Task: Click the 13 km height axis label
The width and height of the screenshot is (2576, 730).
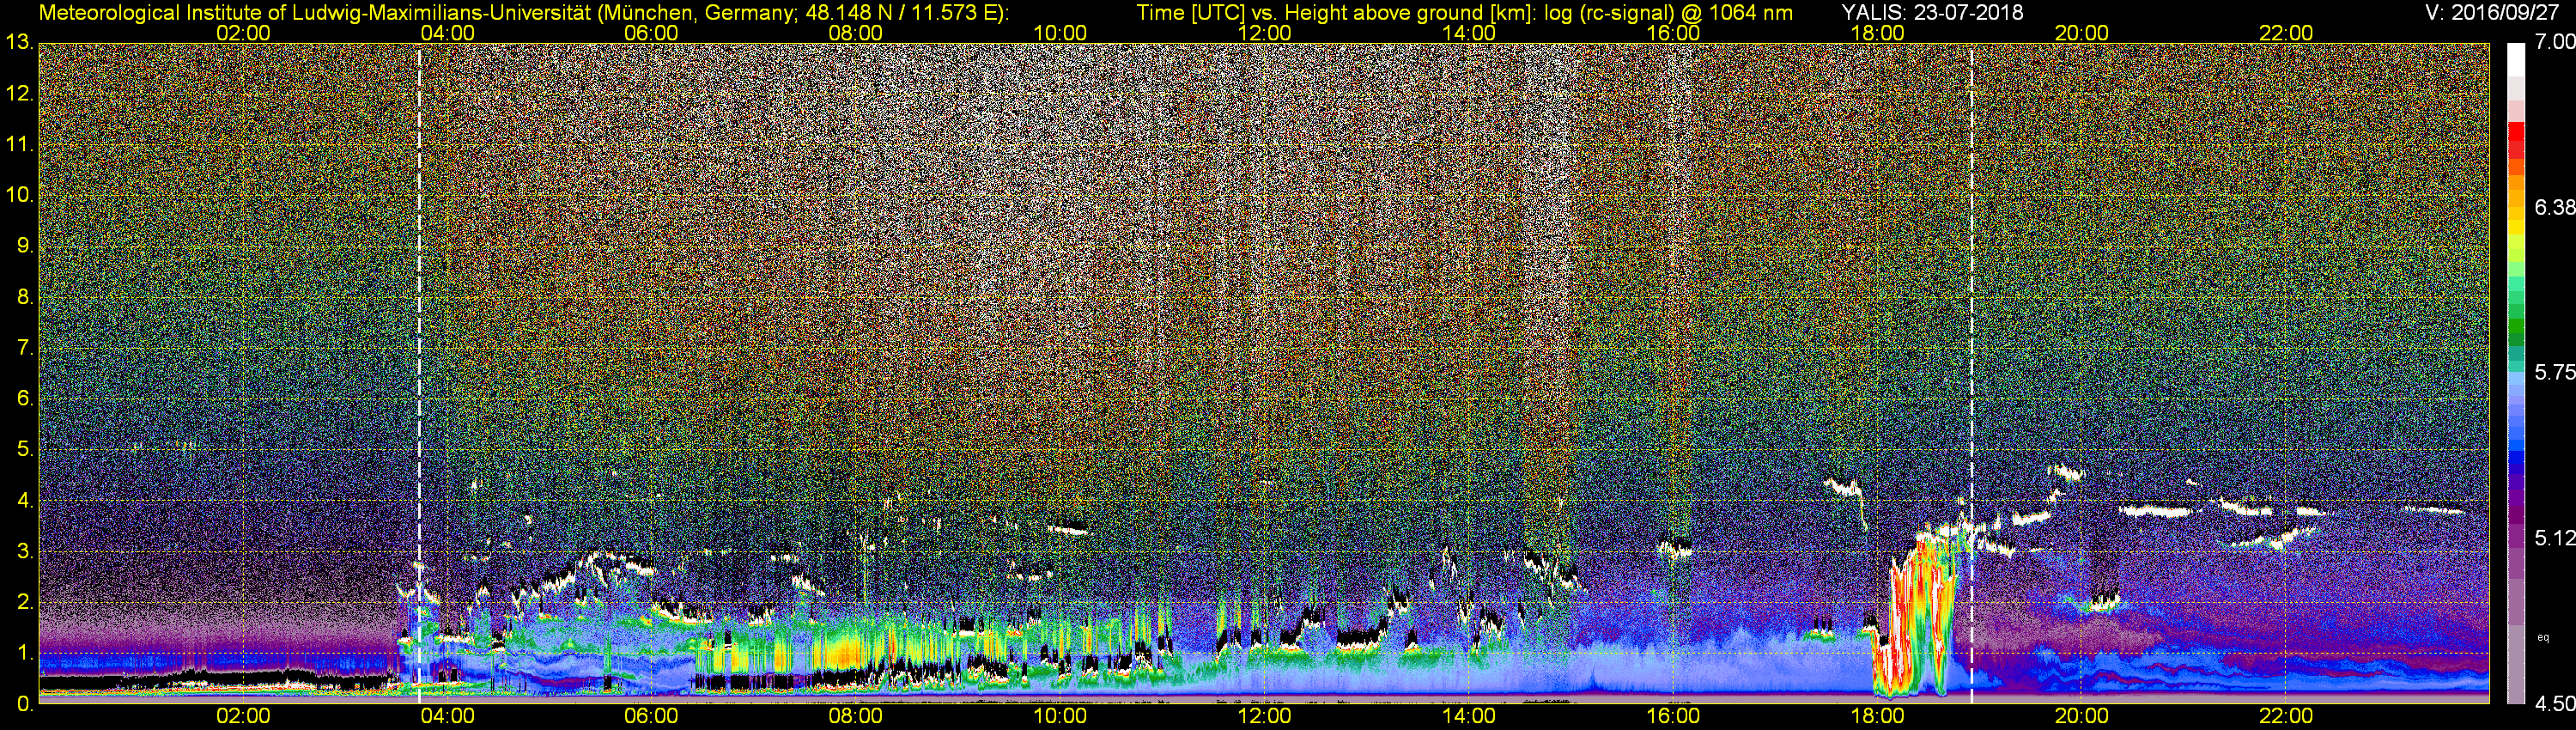Action: coord(19,43)
